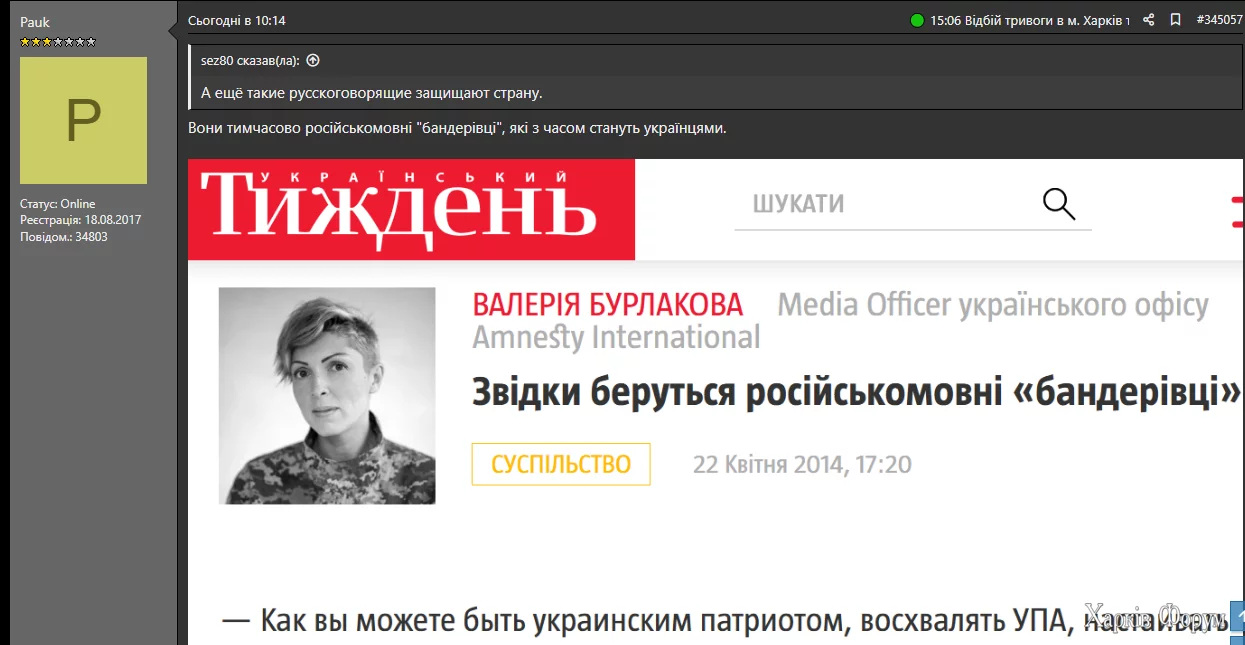Open the share post icon
Image resolution: width=1245 pixels, height=645 pixels.
click(x=1149, y=20)
